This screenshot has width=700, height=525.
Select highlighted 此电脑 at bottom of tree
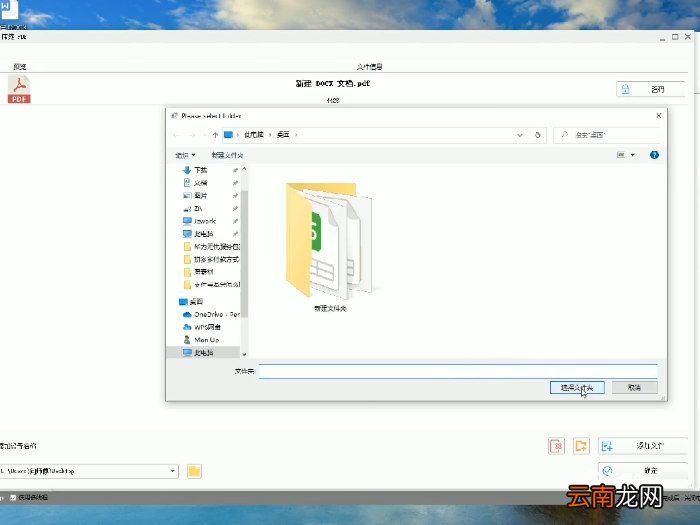(x=204, y=353)
